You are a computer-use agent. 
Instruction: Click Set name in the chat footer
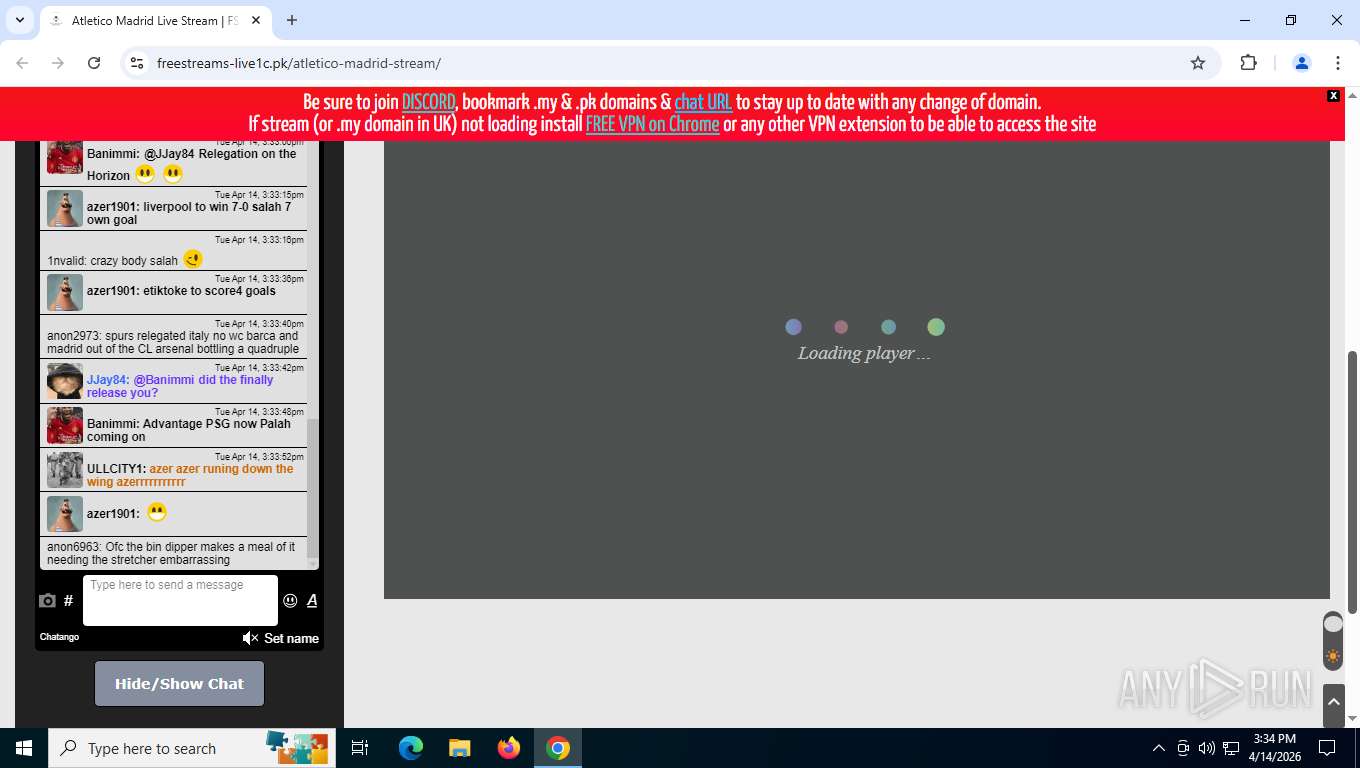291,638
